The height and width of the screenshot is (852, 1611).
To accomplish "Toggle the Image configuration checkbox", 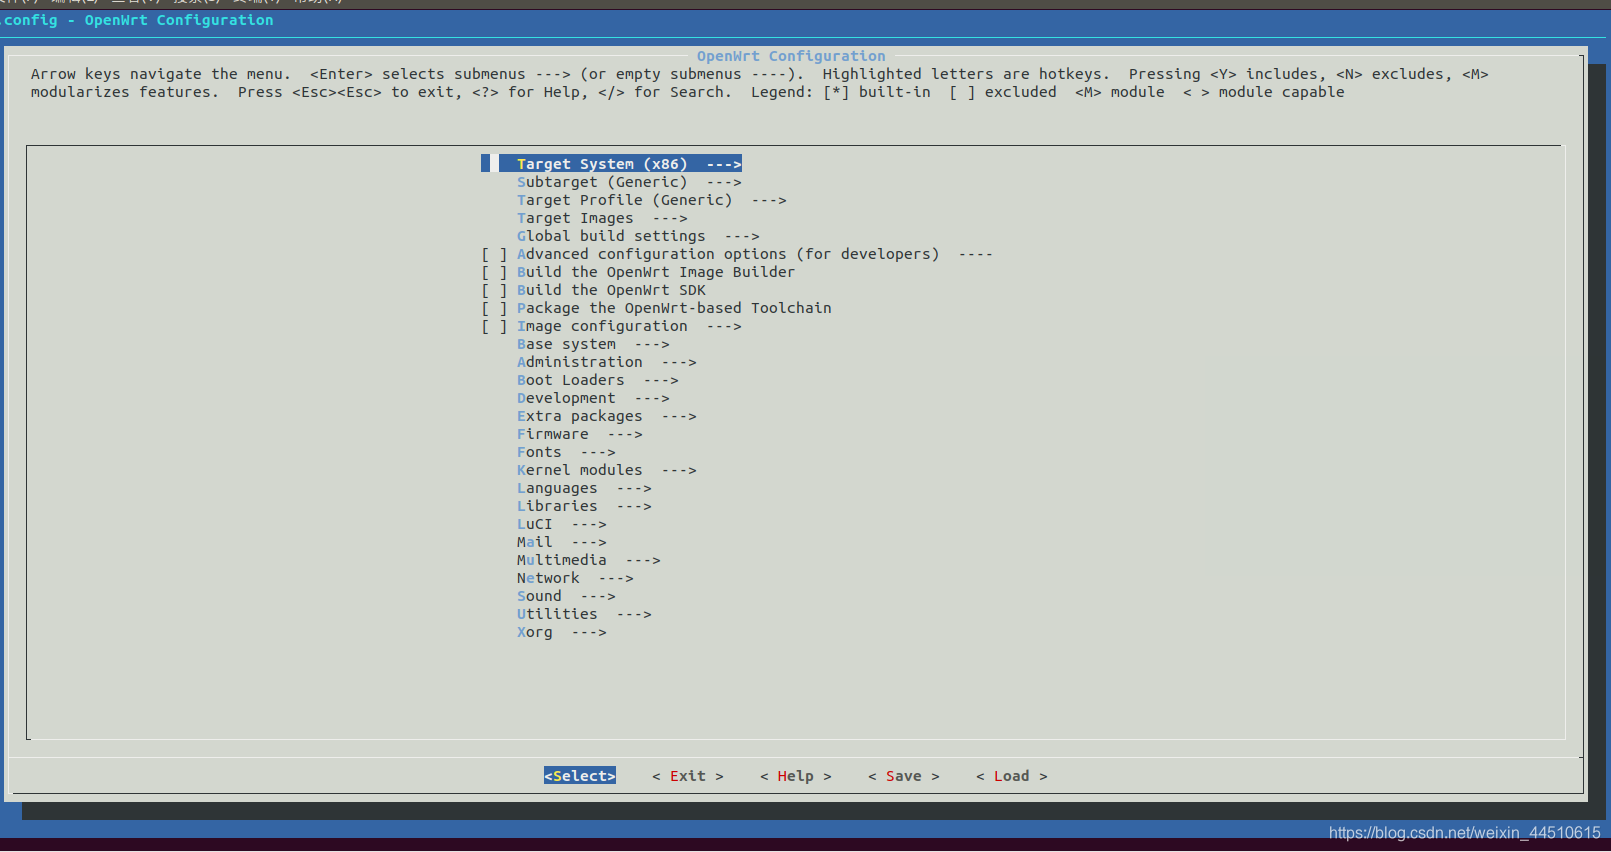I will (x=494, y=326).
